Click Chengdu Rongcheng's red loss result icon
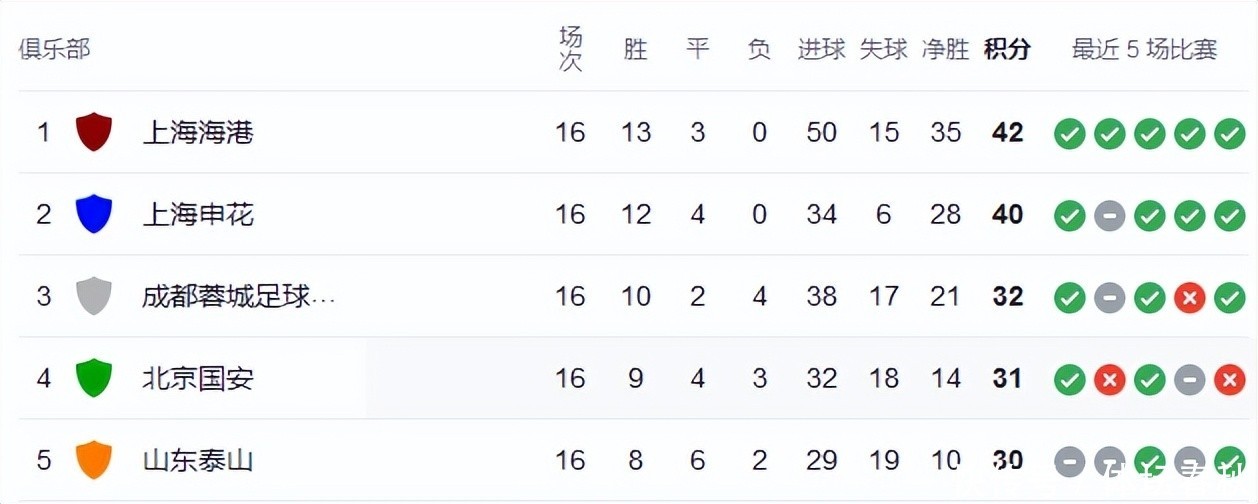The image size is (1258, 504). click(1189, 297)
